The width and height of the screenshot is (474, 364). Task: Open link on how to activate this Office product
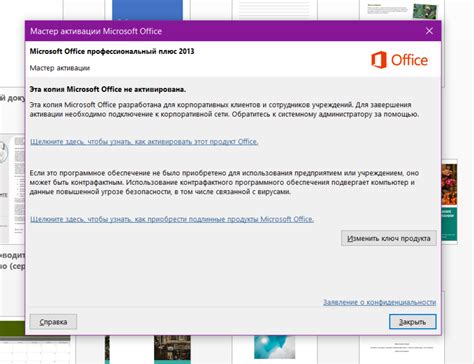144,142
